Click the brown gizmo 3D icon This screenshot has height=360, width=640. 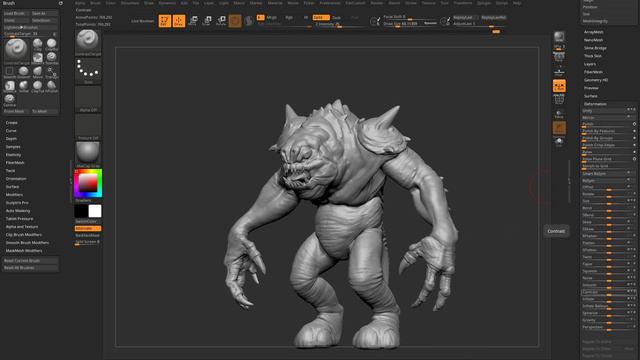point(235,21)
